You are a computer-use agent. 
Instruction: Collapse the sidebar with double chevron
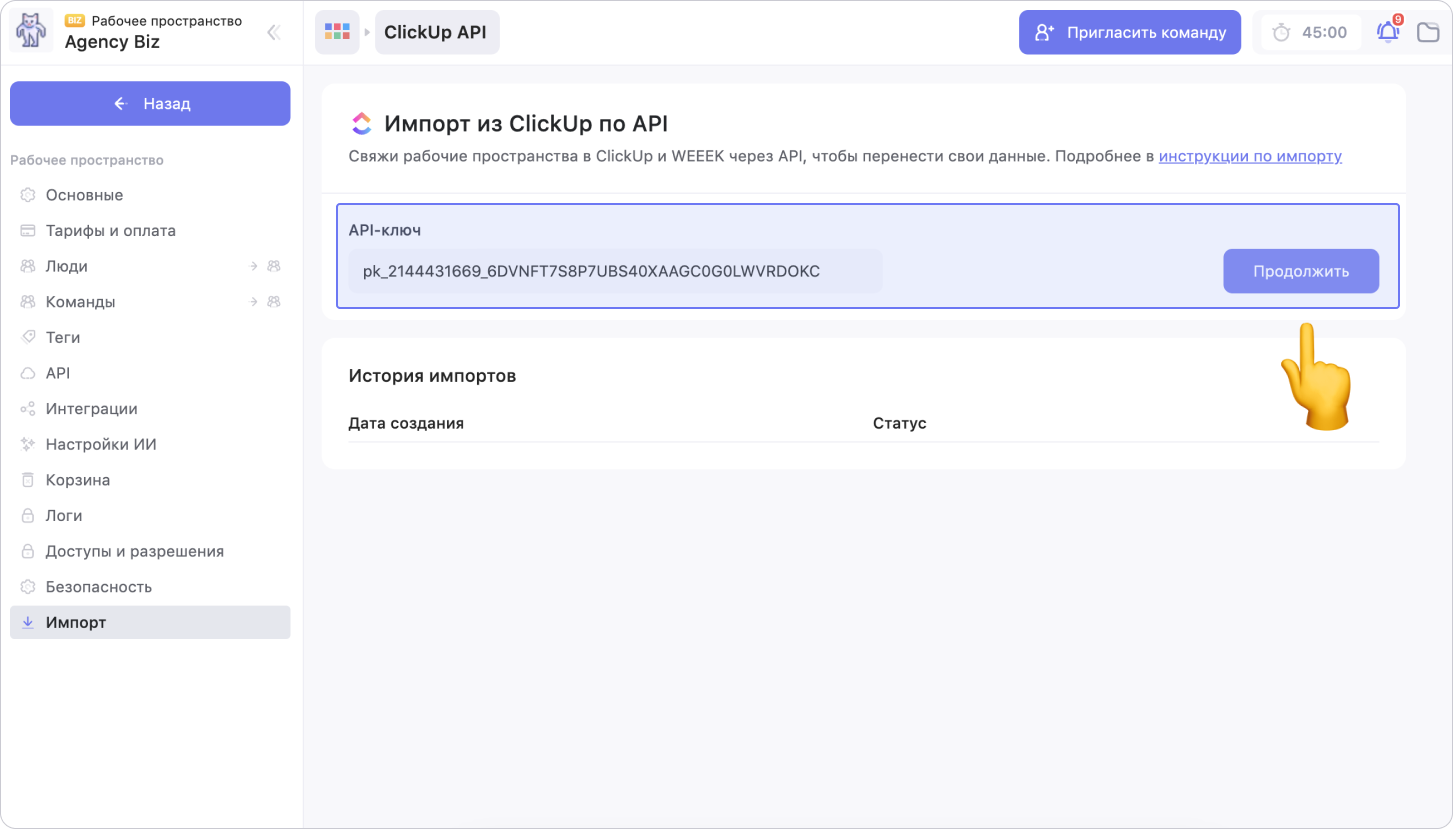pos(273,32)
